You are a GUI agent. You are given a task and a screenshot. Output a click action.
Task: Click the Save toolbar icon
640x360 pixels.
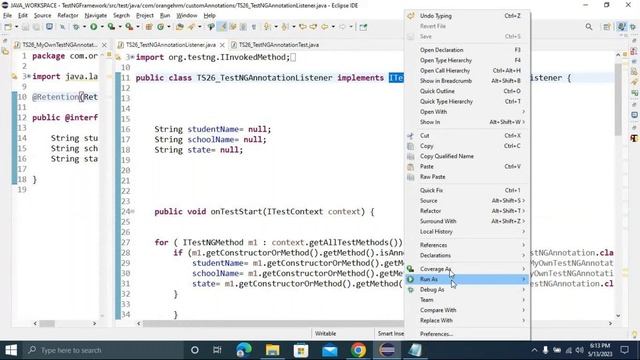(x=25, y=27)
